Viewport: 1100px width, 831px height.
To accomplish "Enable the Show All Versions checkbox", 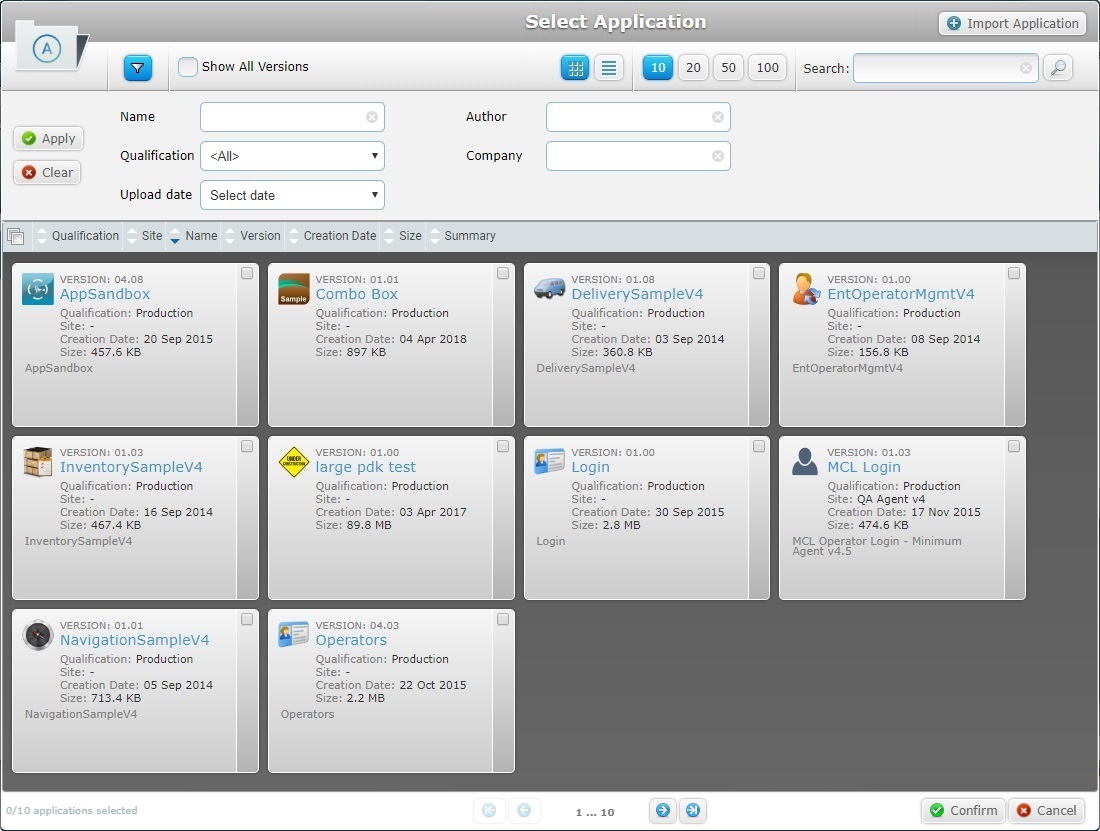I will coord(187,67).
